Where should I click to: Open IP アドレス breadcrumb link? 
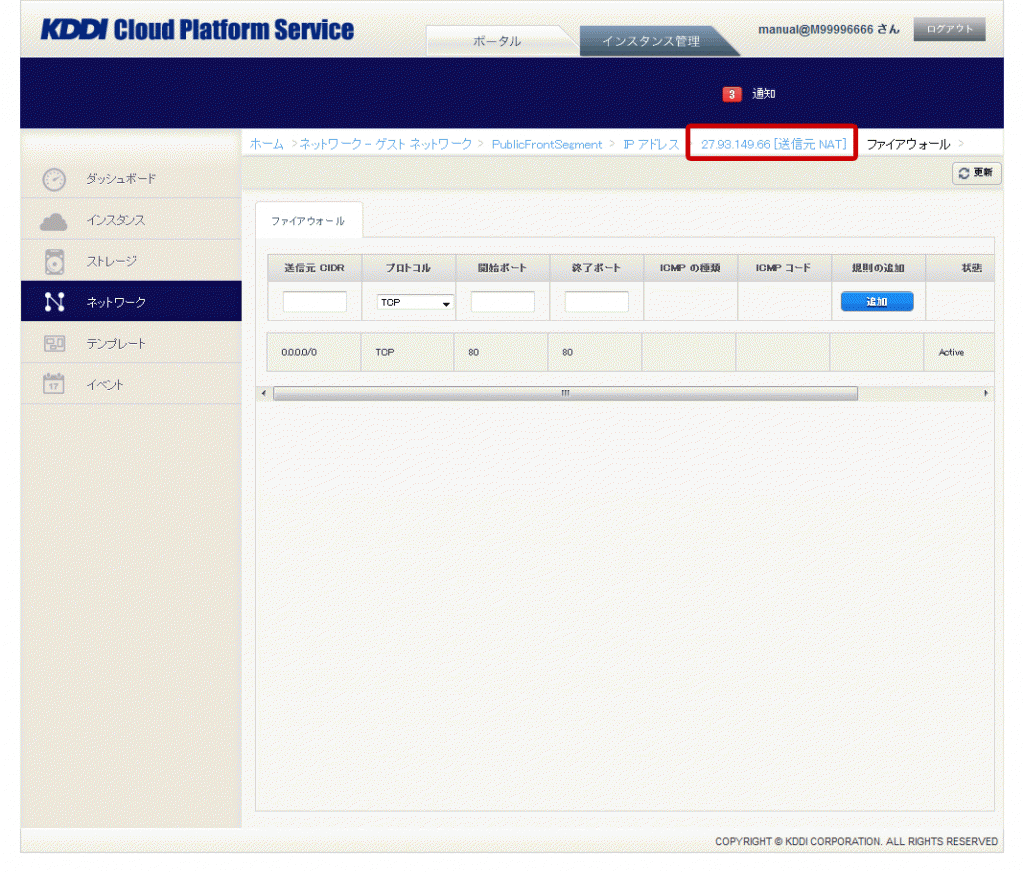(650, 144)
